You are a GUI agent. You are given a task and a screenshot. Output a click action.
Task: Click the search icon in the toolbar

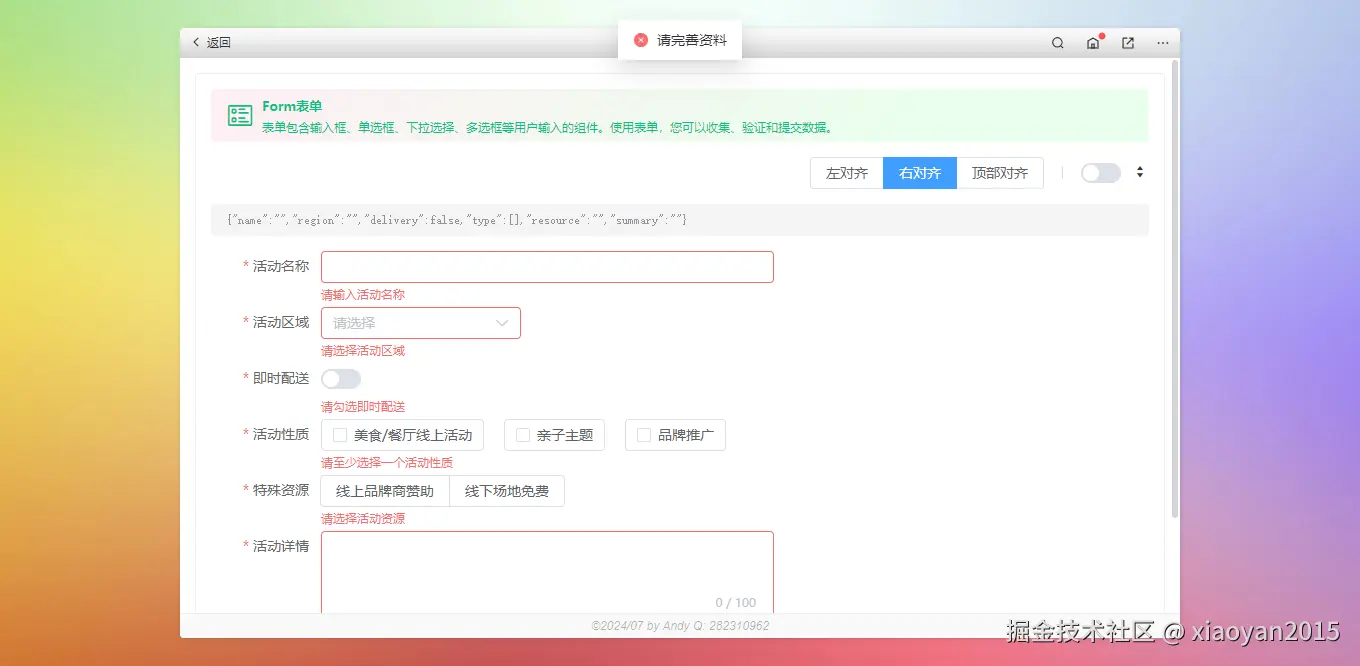pyautogui.click(x=1057, y=42)
